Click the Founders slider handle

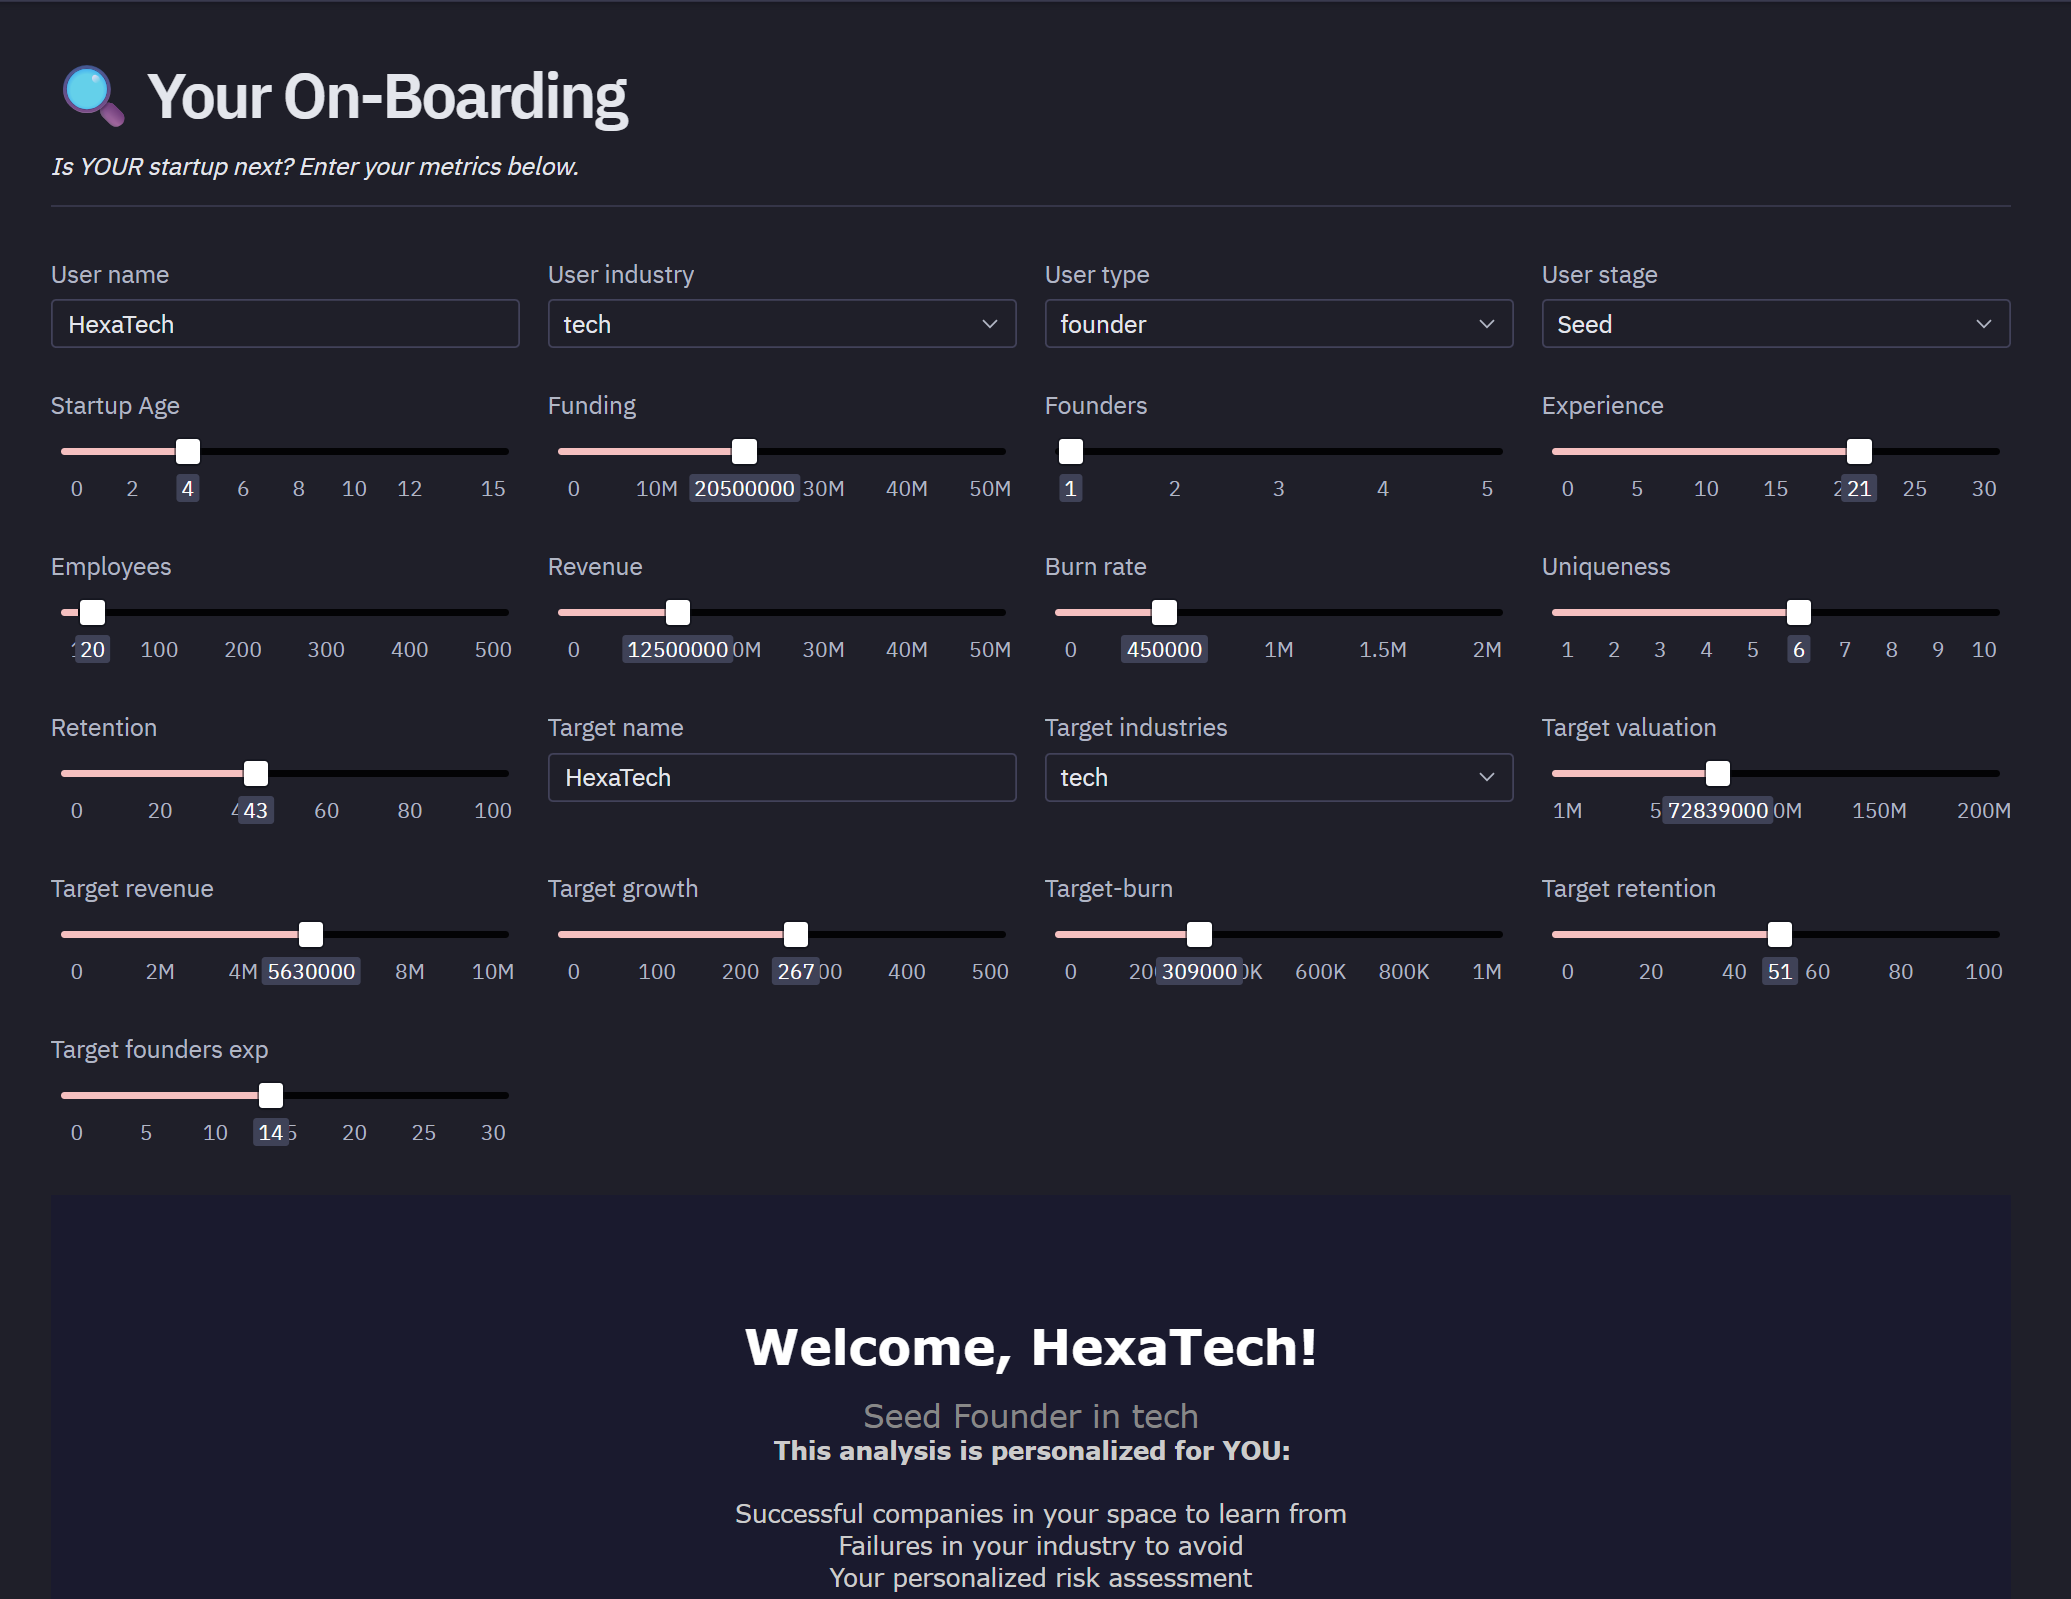(1071, 451)
